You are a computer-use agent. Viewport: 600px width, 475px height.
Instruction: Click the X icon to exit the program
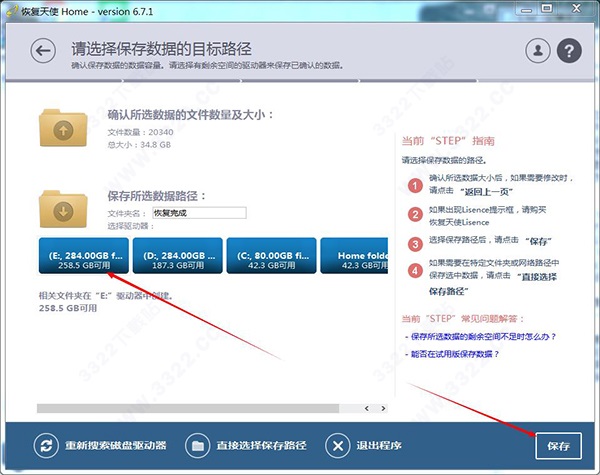[x=338, y=446]
